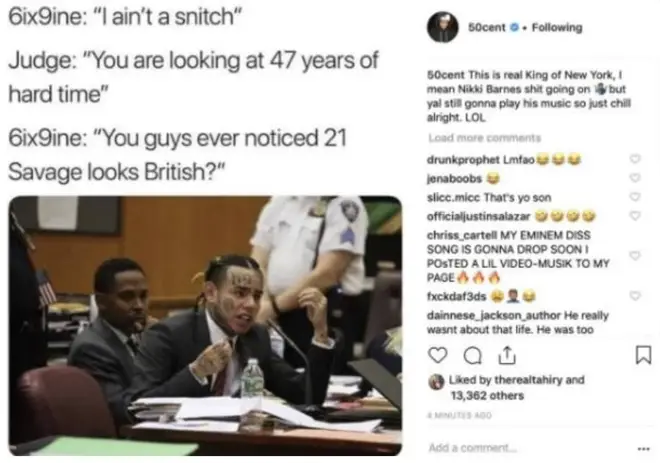Open 50cent's profile picture avatar
The image size is (660, 463).
point(442,27)
